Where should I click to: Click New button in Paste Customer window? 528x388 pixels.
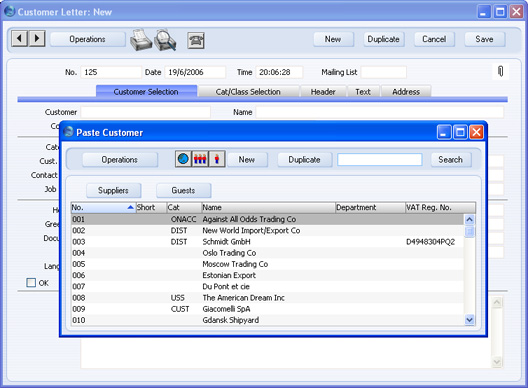pos(247,160)
